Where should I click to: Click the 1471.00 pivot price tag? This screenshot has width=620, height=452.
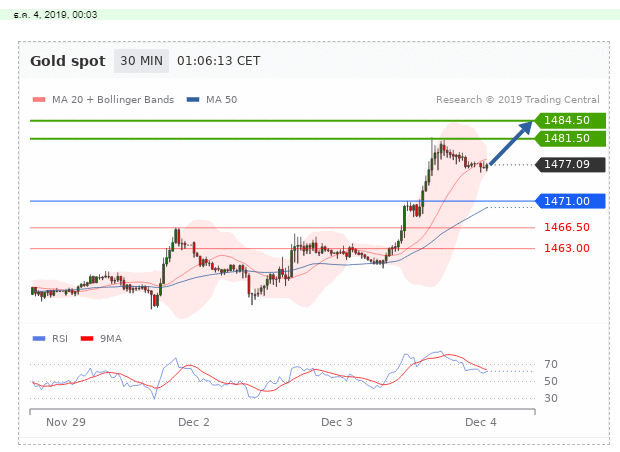(570, 201)
